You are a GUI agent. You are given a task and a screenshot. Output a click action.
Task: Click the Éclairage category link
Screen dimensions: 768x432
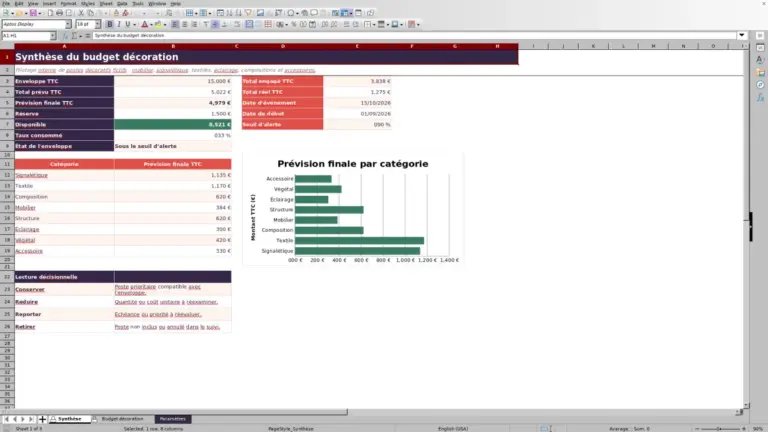(x=27, y=229)
